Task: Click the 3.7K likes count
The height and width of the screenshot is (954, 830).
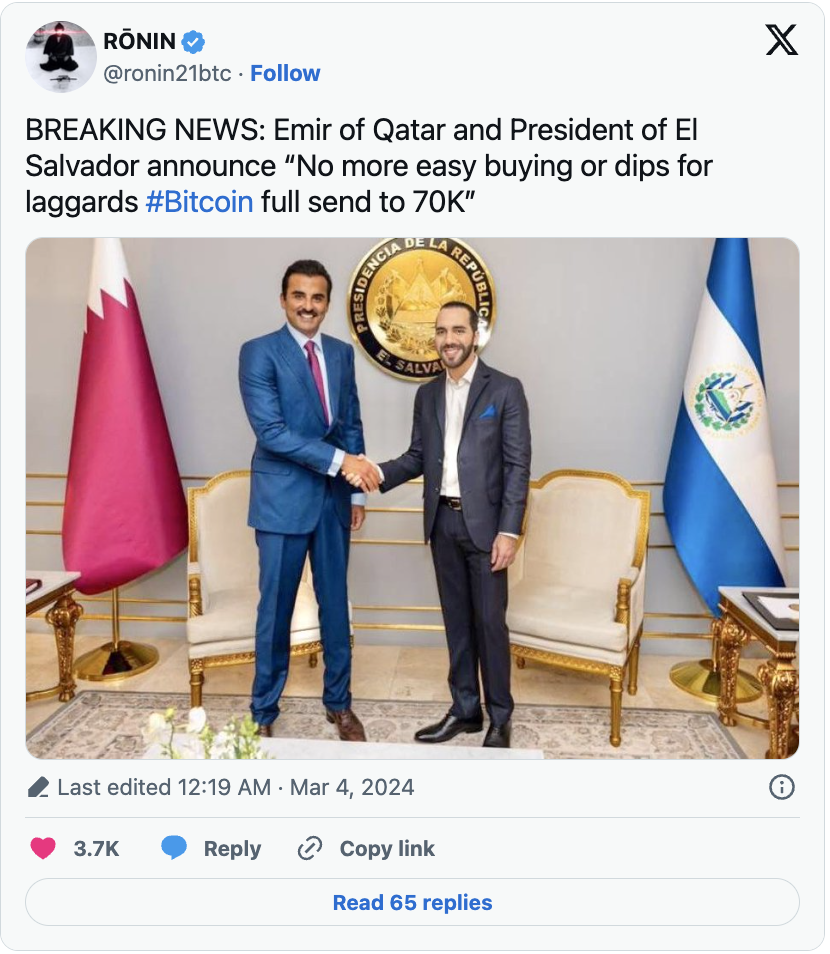Action: pyautogui.click(x=96, y=848)
